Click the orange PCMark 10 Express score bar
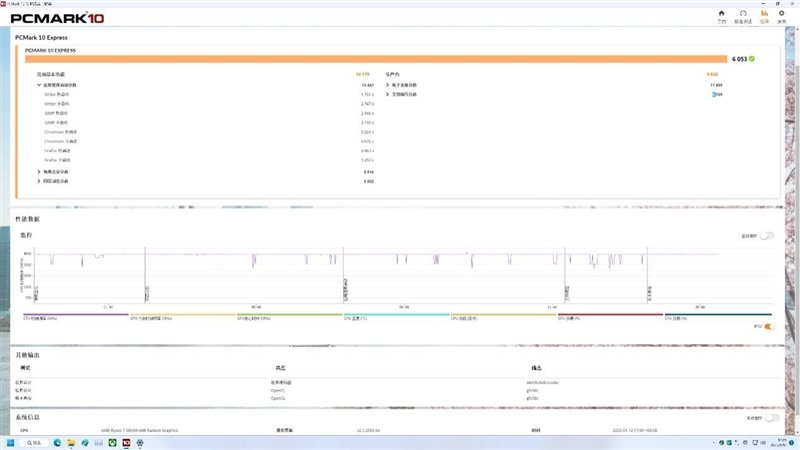This screenshot has width=800, height=450. (x=376, y=59)
